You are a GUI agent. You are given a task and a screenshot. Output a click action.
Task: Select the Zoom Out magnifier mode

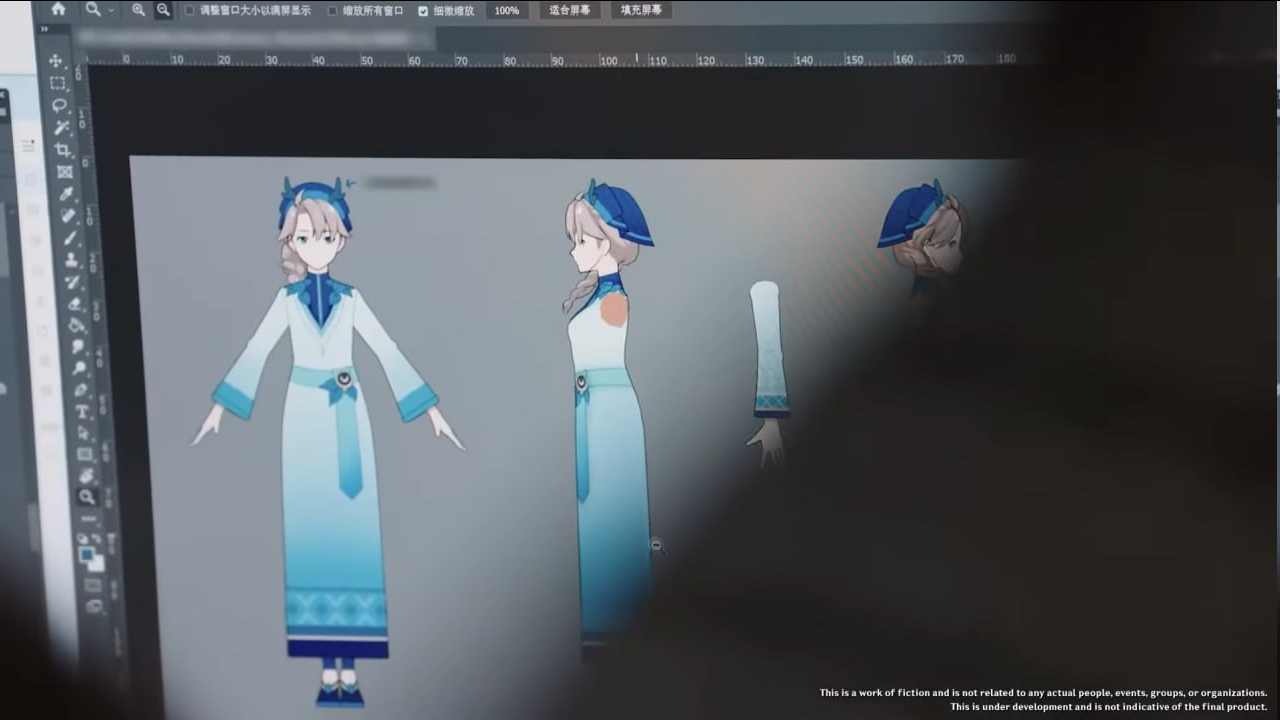(x=162, y=10)
